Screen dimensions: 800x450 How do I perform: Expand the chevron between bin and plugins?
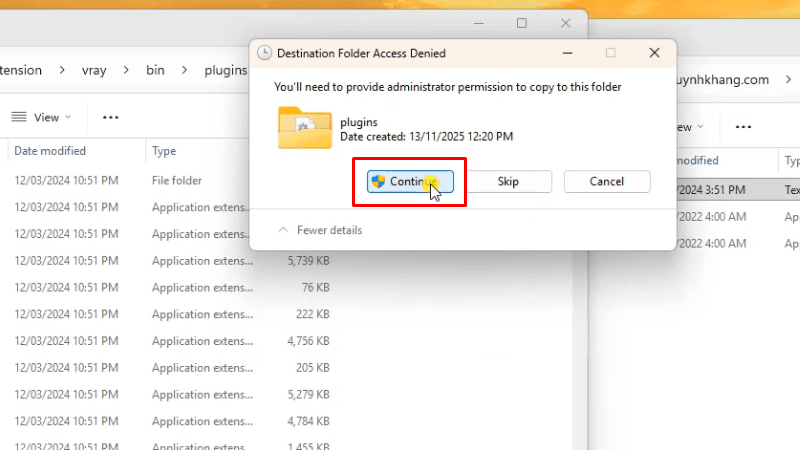click(181, 70)
